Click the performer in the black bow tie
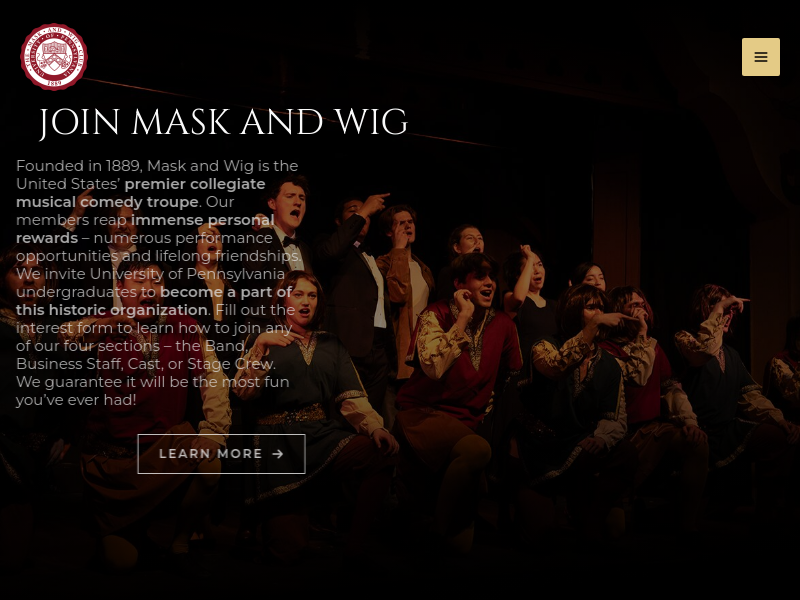 click(289, 224)
